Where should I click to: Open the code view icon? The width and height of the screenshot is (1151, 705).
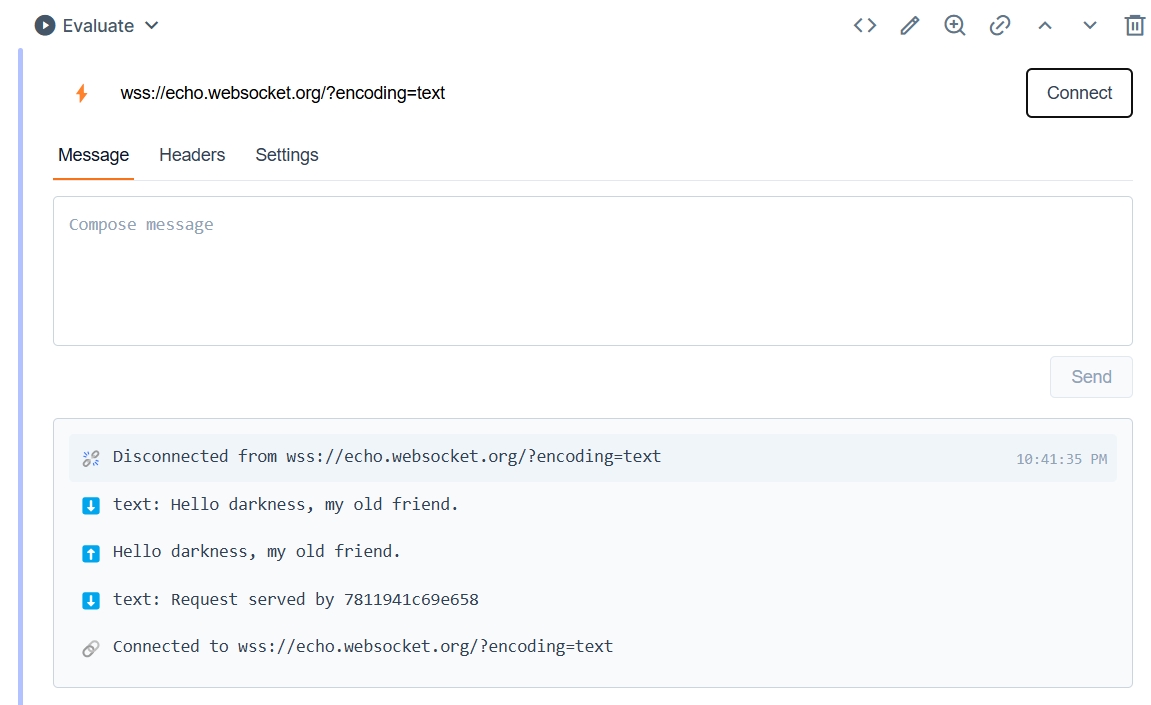[865, 25]
